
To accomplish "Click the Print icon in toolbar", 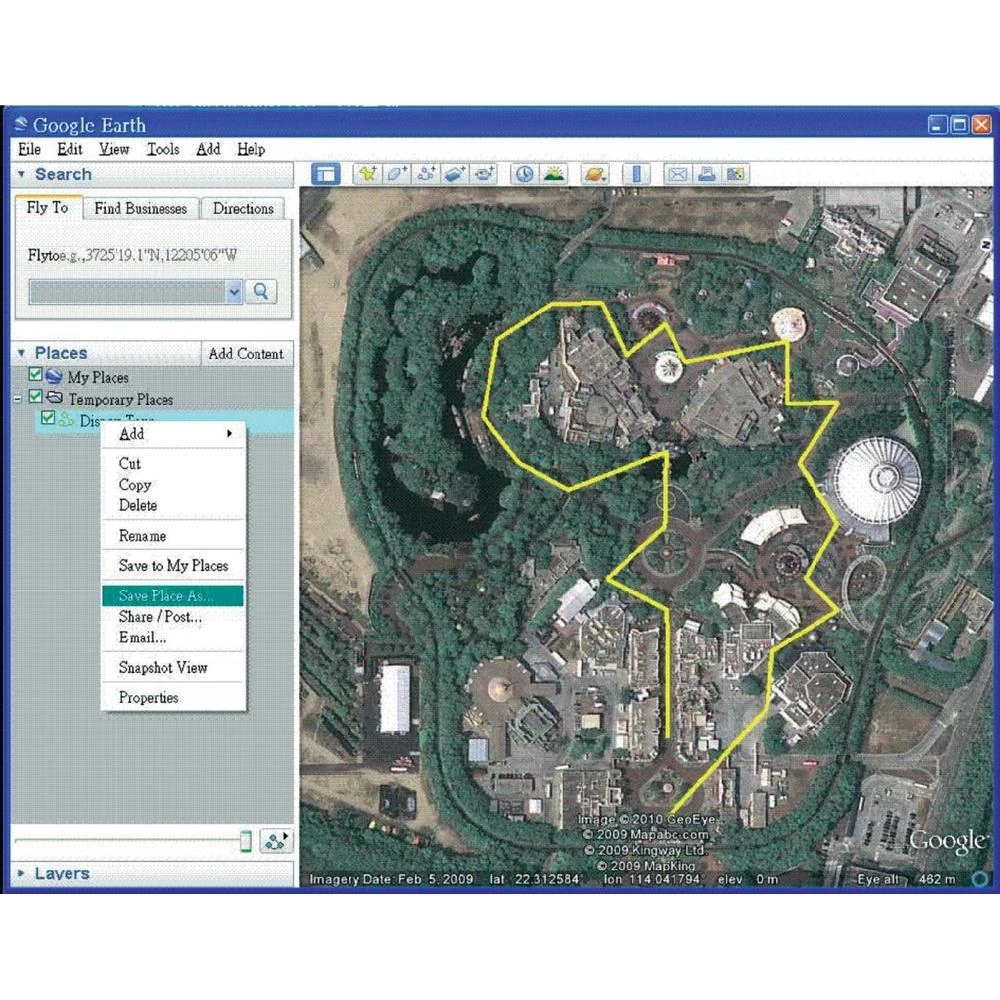I will pyautogui.click(x=707, y=174).
